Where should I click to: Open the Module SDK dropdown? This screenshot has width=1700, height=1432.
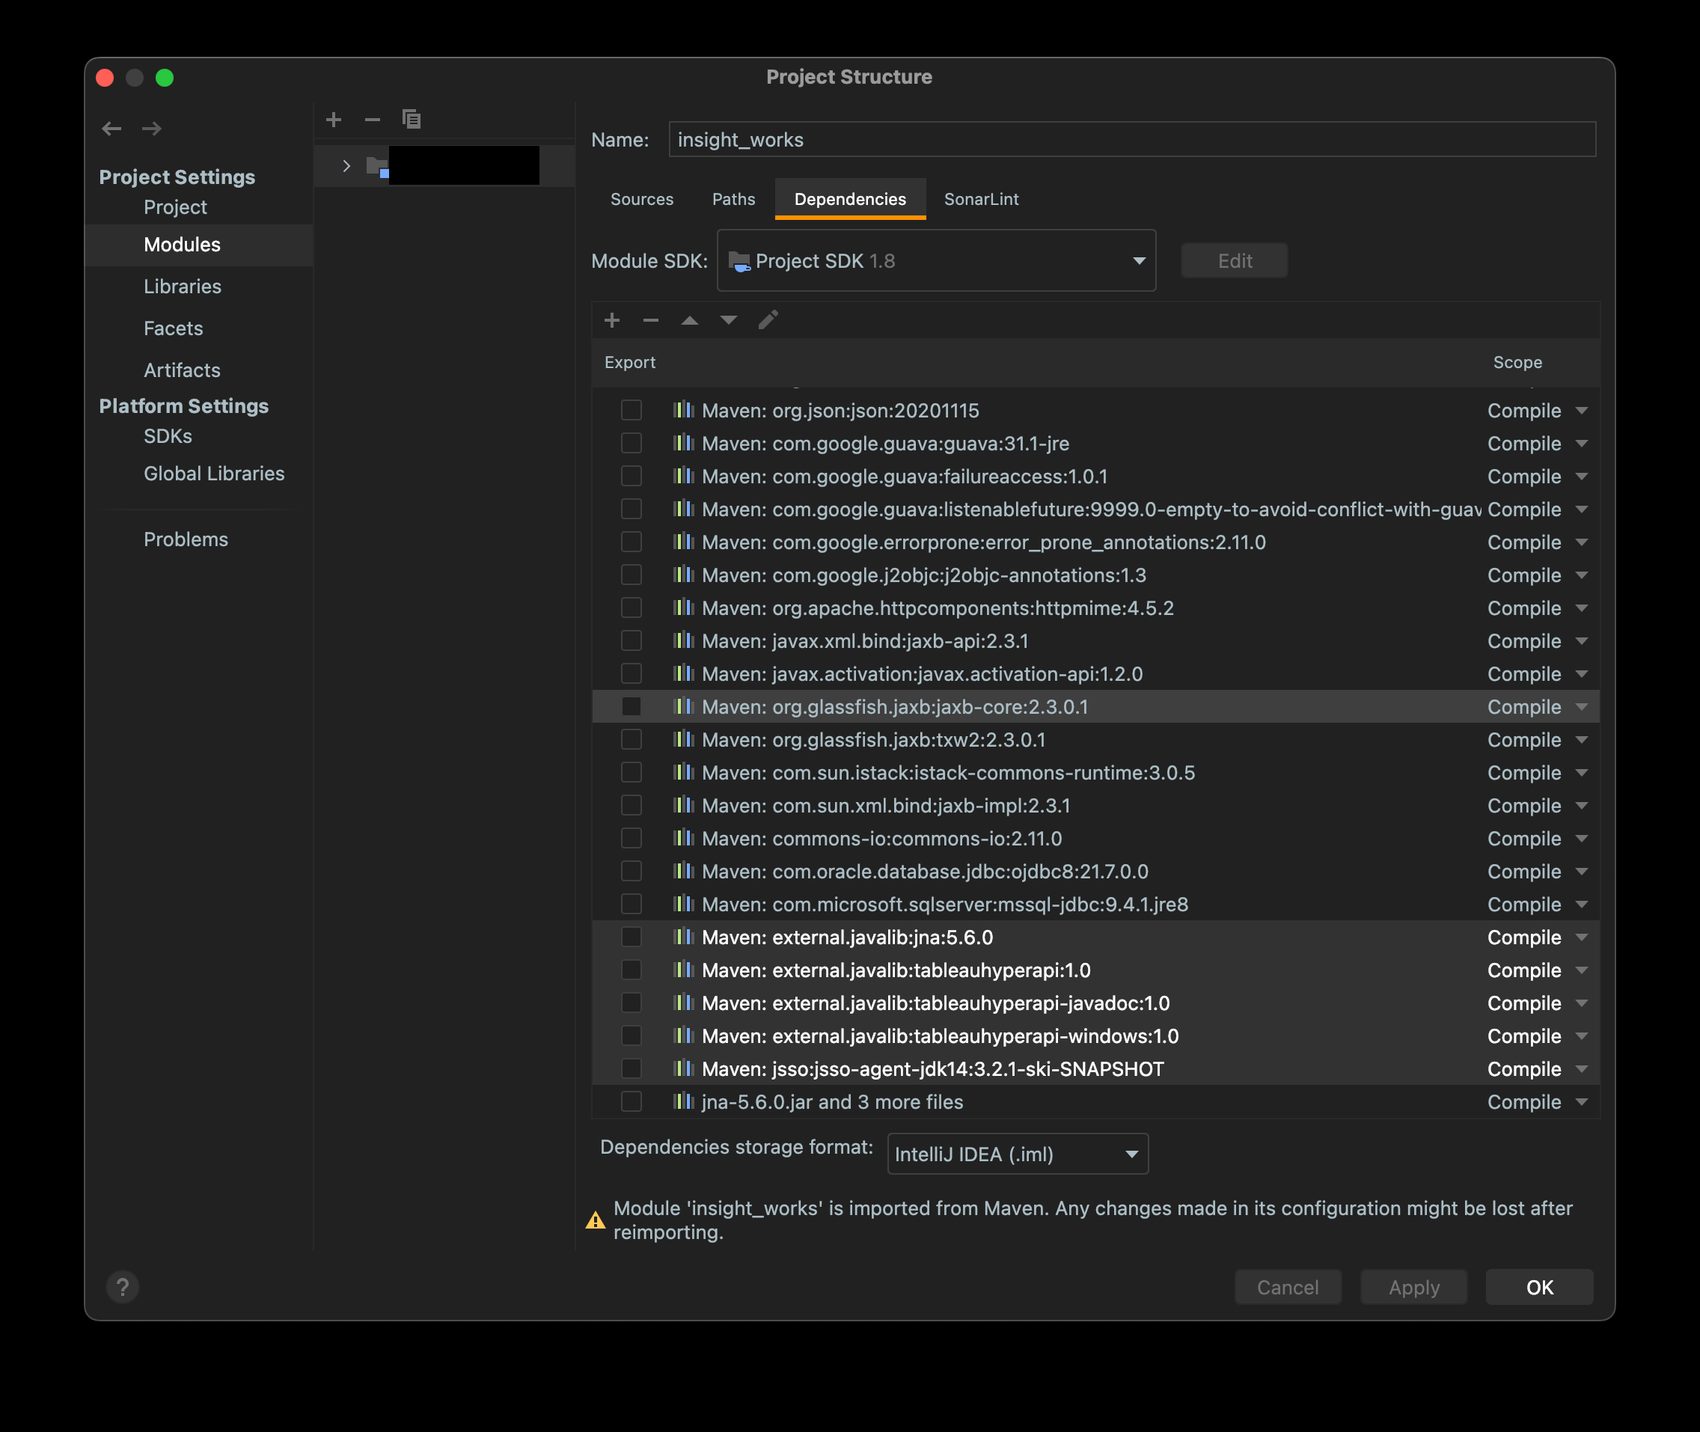coord(936,261)
